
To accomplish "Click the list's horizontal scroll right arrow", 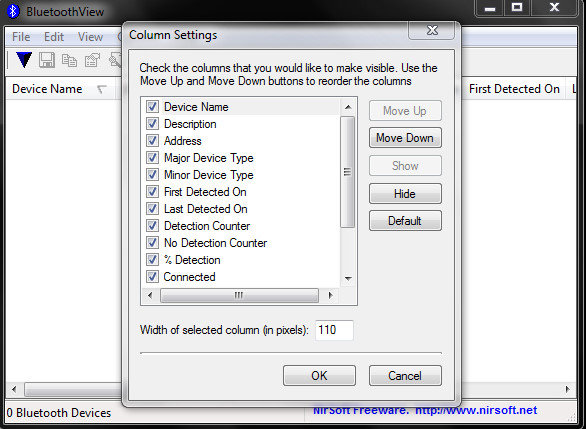I will (x=330, y=295).
